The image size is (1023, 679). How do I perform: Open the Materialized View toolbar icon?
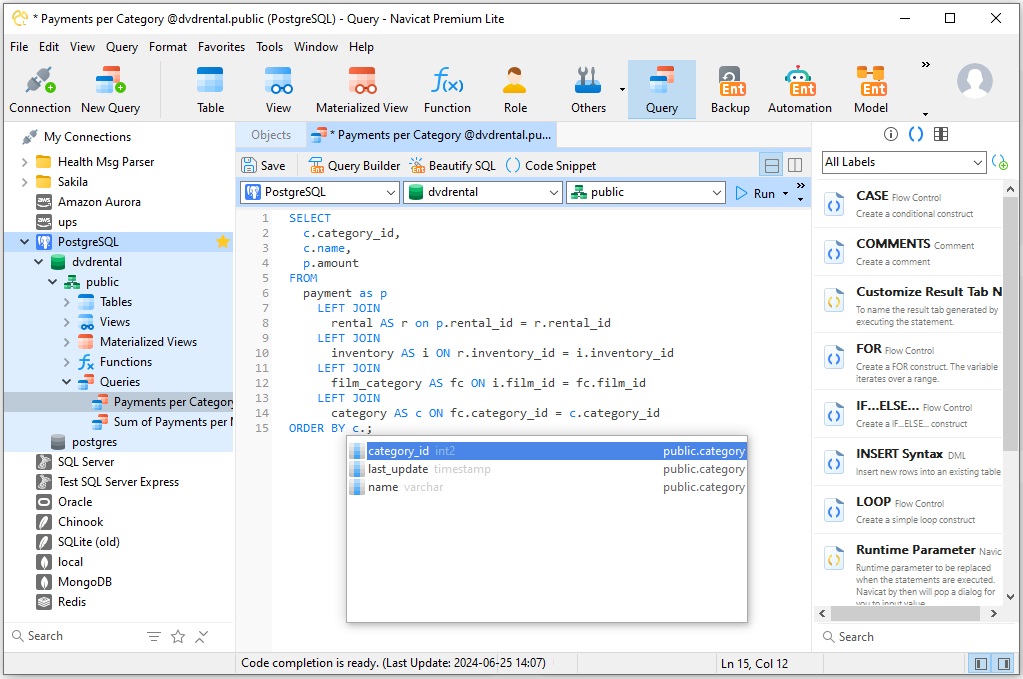click(x=362, y=90)
